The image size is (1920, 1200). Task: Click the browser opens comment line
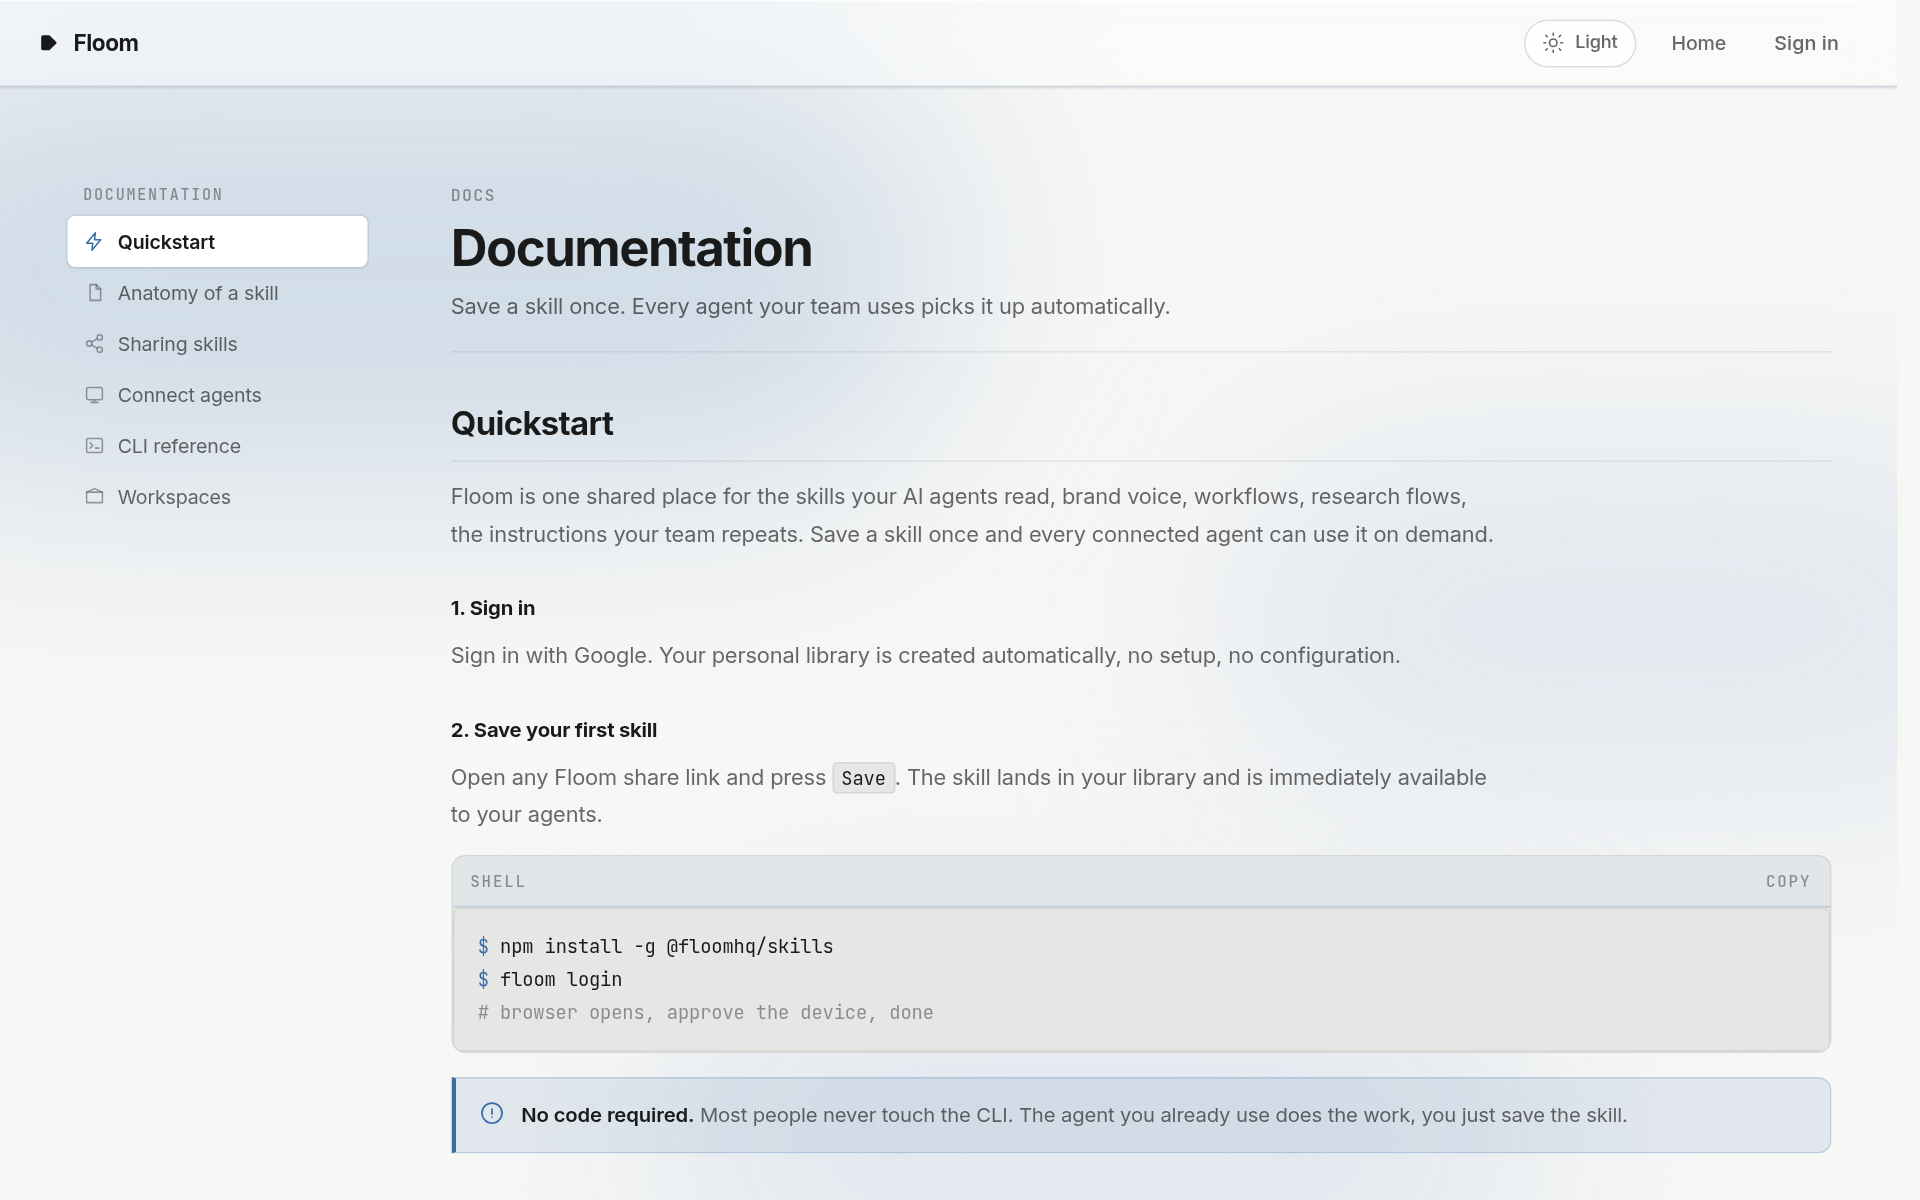click(705, 1012)
